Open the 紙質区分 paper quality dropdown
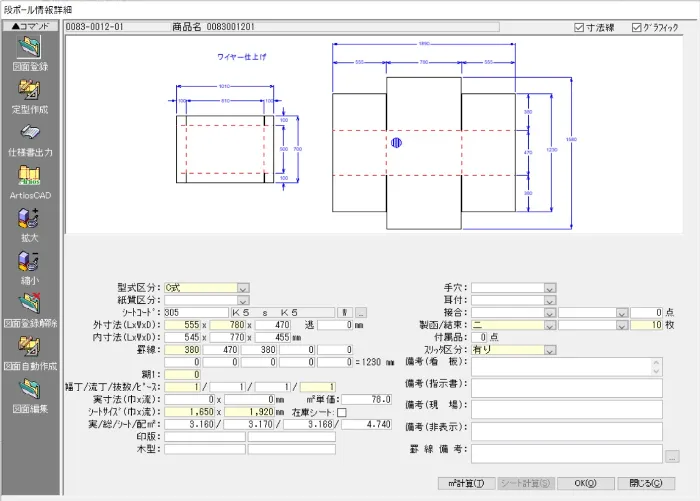The height and width of the screenshot is (501, 700). pos(243,299)
